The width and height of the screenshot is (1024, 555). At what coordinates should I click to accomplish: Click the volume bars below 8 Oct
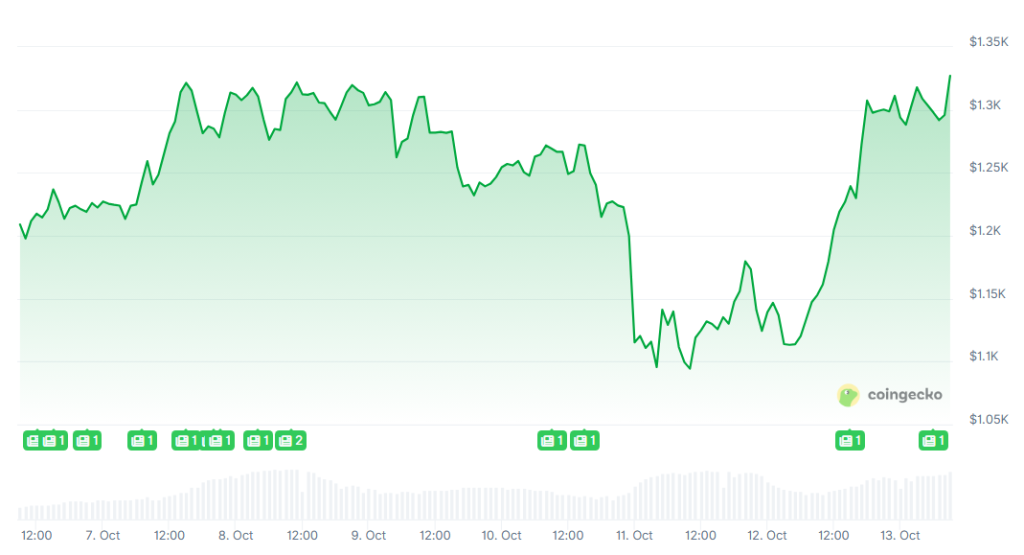(x=236, y=495)
